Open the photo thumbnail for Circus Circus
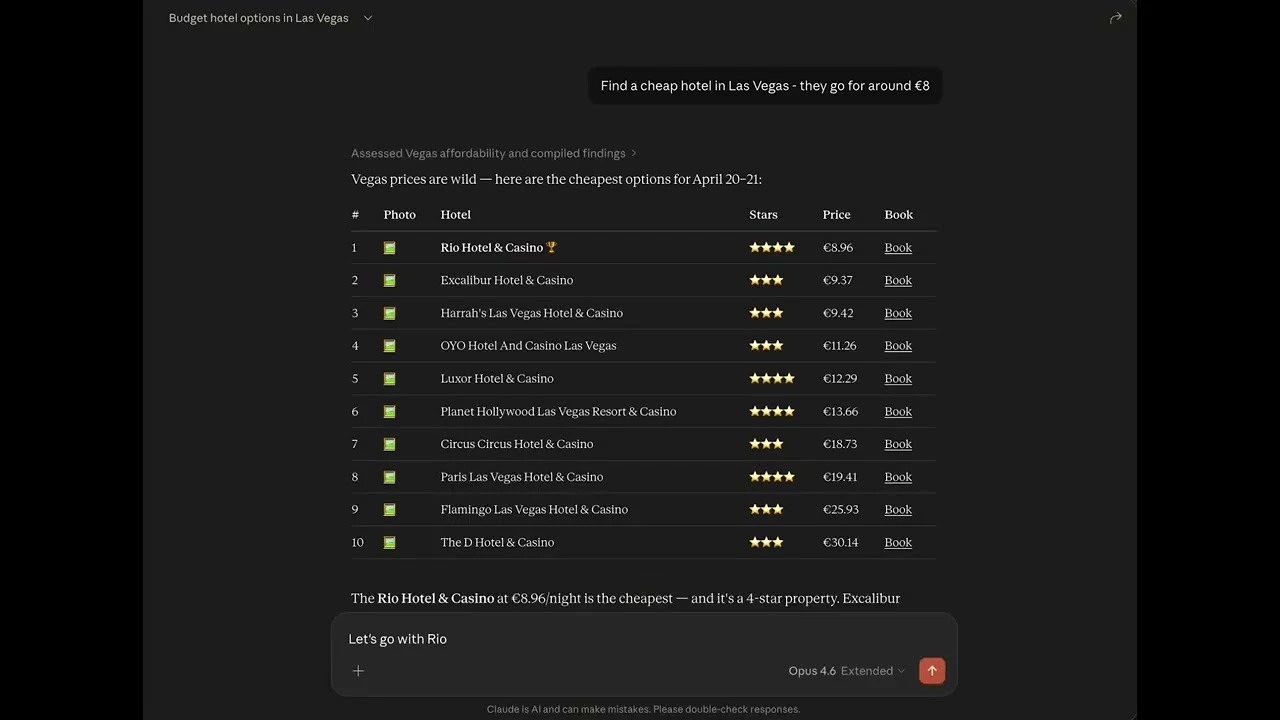 (x=390, y=444)
